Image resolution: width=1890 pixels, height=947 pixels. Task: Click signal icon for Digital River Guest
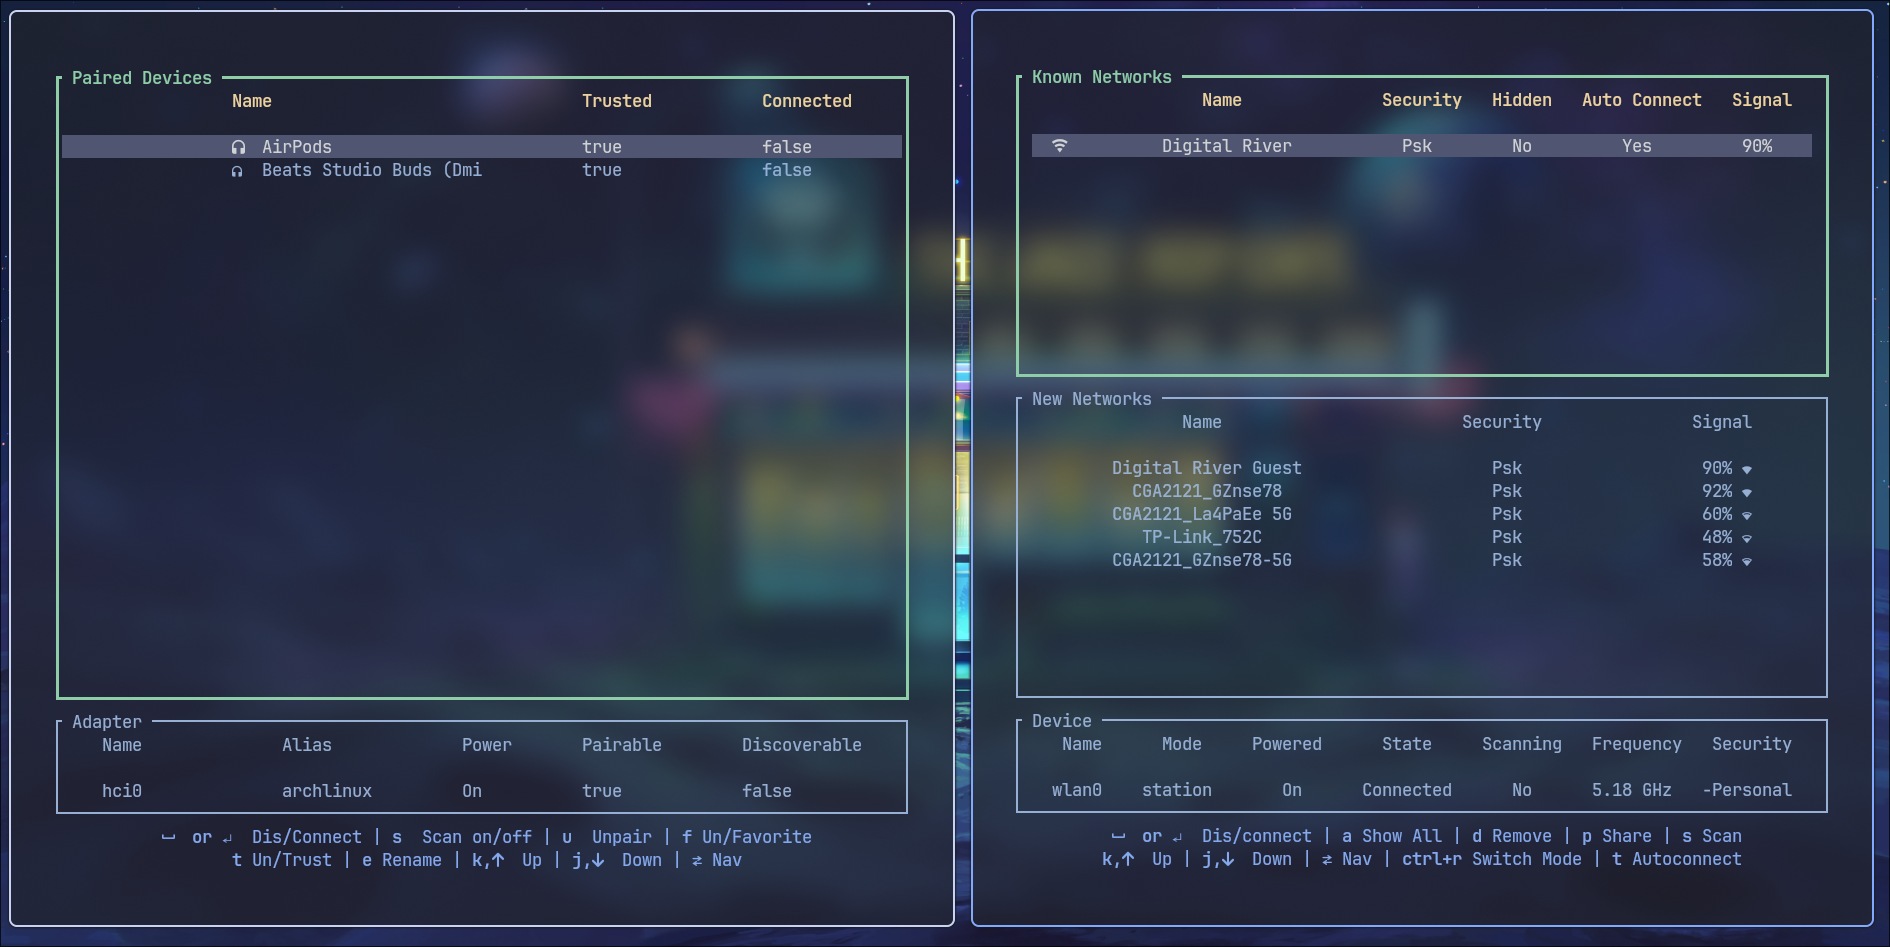click(x=1747, y=469)
